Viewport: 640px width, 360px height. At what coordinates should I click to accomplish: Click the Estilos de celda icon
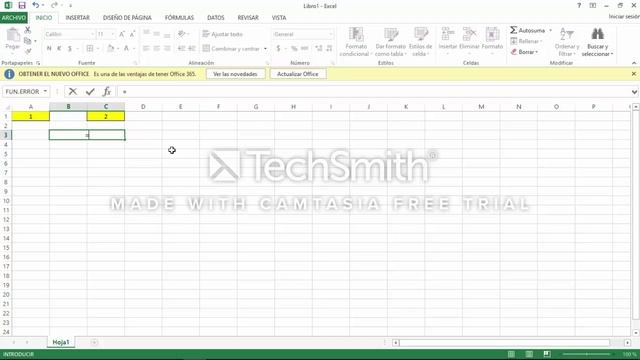tap(420, 34)
